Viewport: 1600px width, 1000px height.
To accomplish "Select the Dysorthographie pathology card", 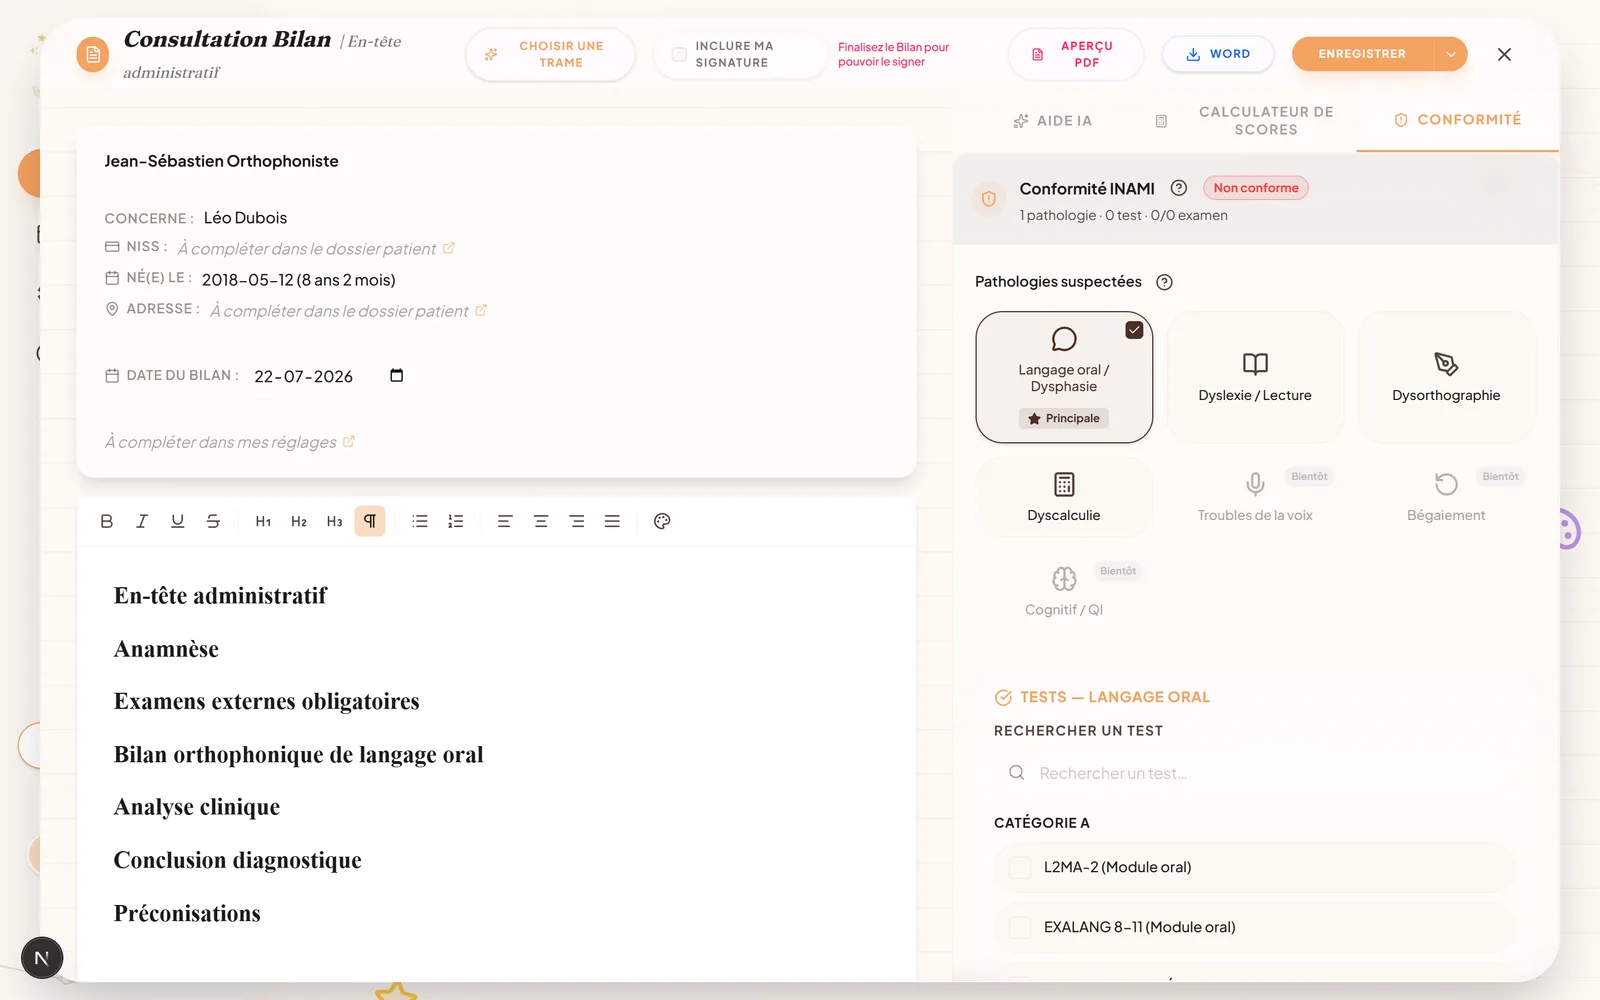I will coord(1446,377).
